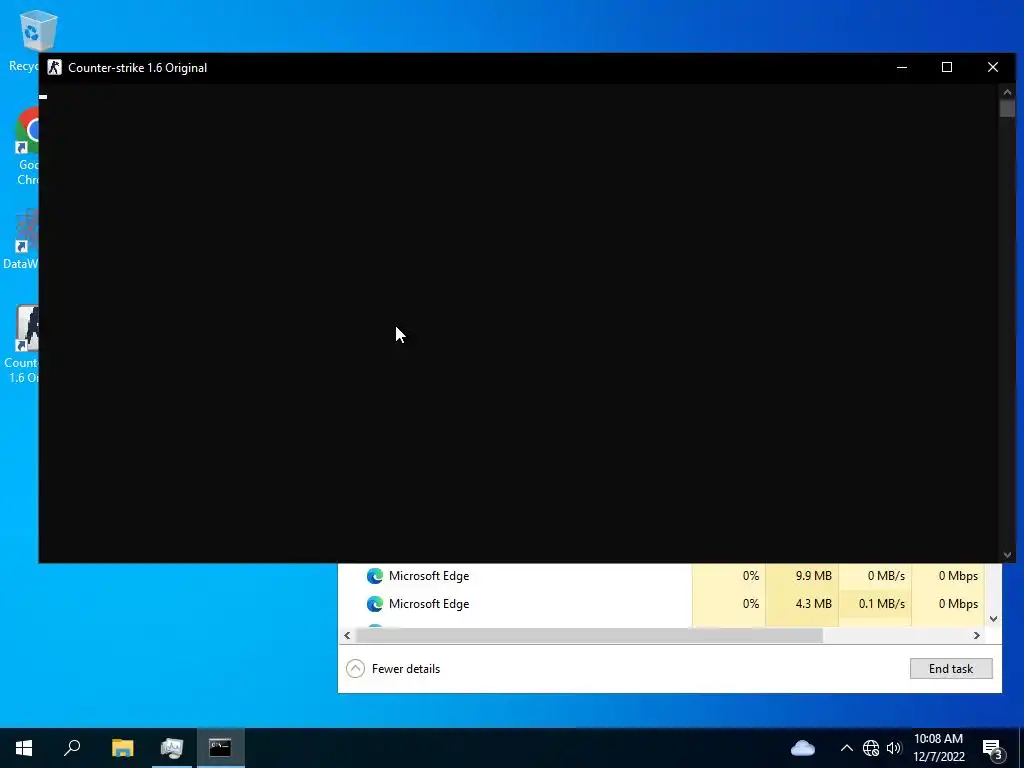Click the cloud weather tray icon
Screen dimensions: 1024x768
pyautogui.click(x=803, y=748)
